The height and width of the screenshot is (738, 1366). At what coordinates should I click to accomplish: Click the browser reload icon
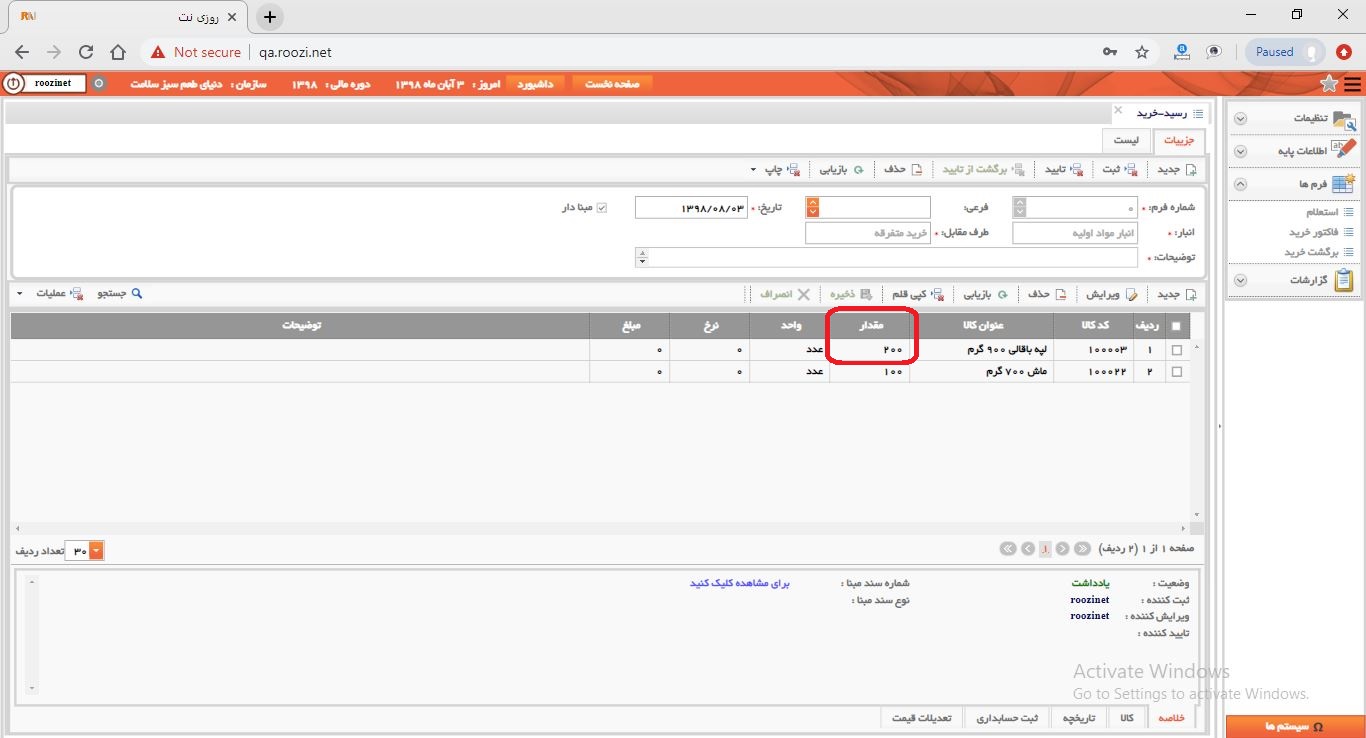pyautogui.click(x=86, y=52)
